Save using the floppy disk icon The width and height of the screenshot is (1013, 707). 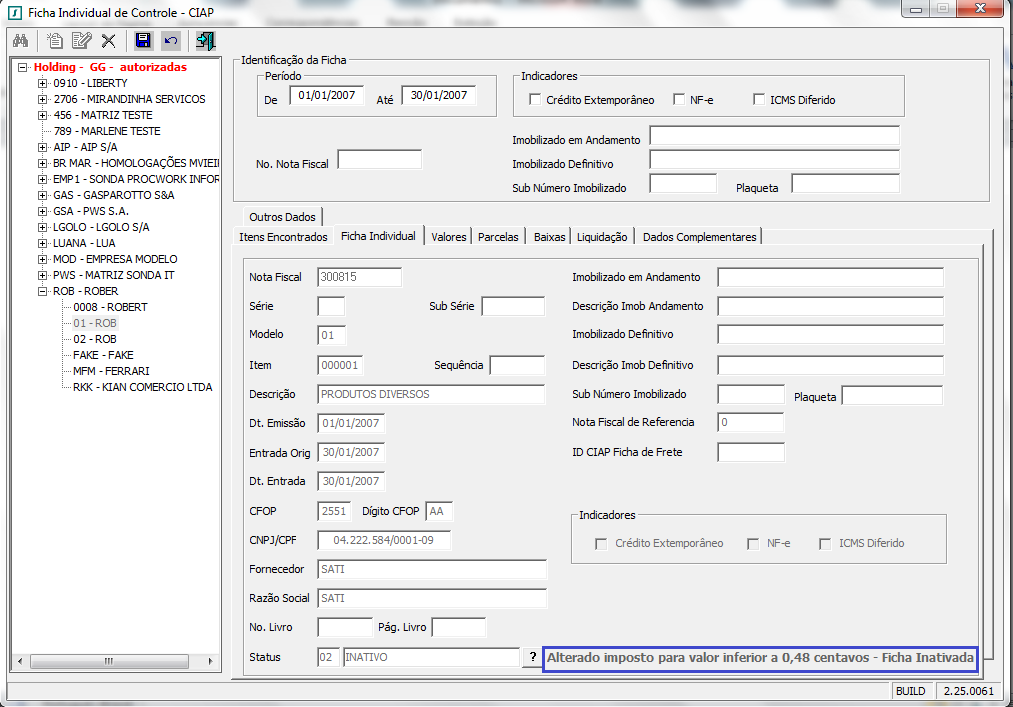(143, 41)
